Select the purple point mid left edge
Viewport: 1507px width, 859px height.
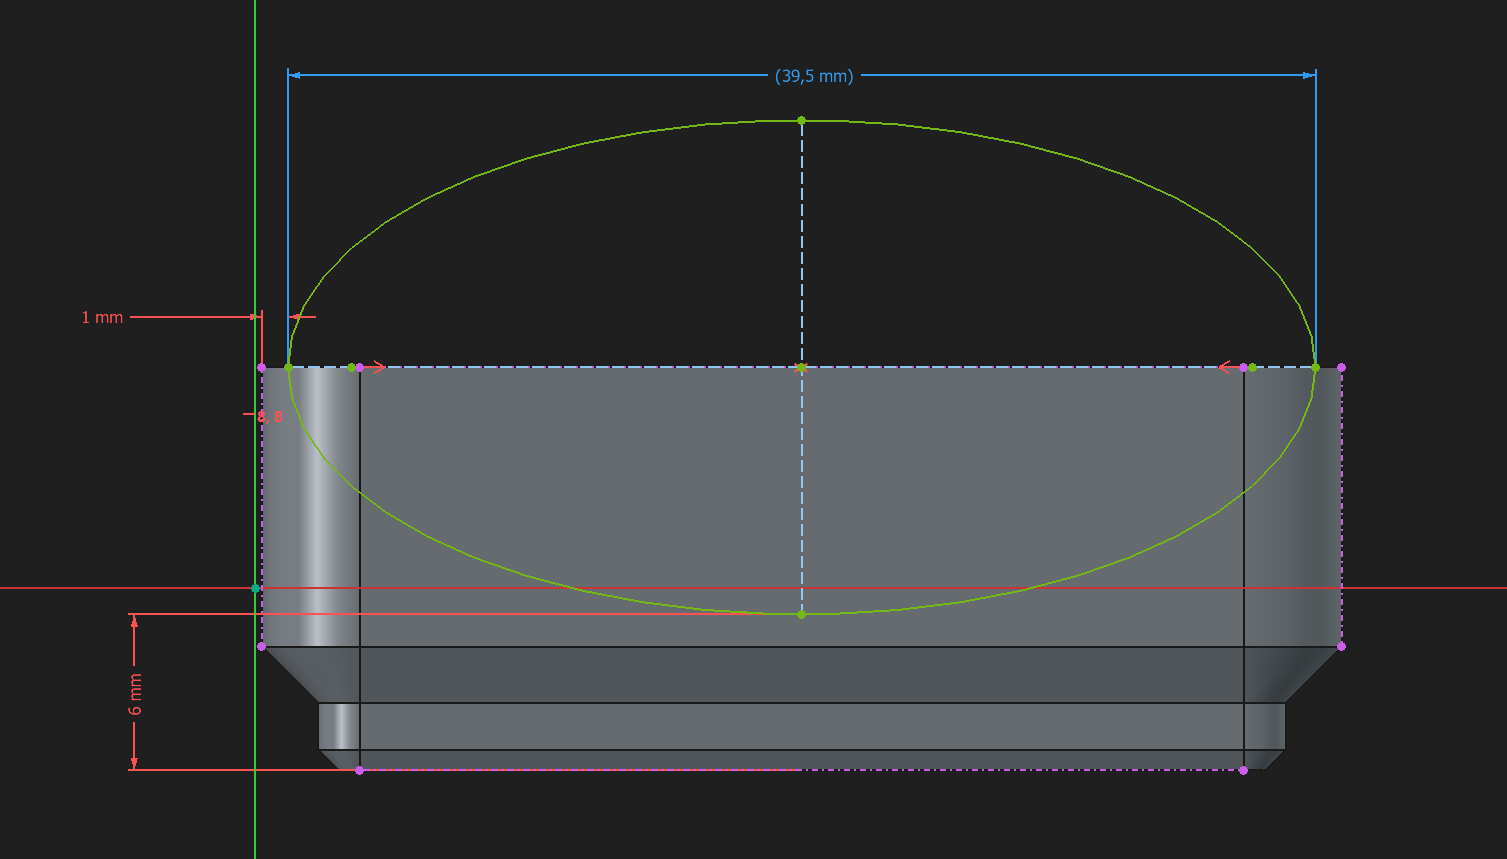coord(262,646)
